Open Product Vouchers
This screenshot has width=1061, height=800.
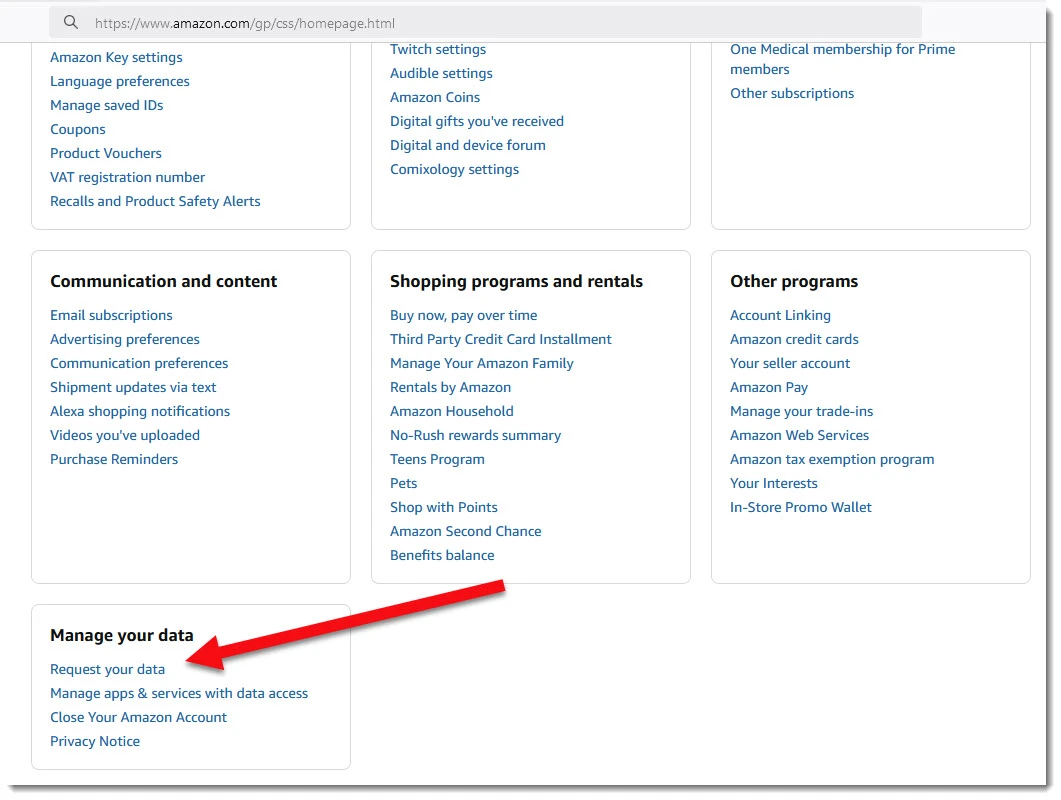click(x=106, y=154)
